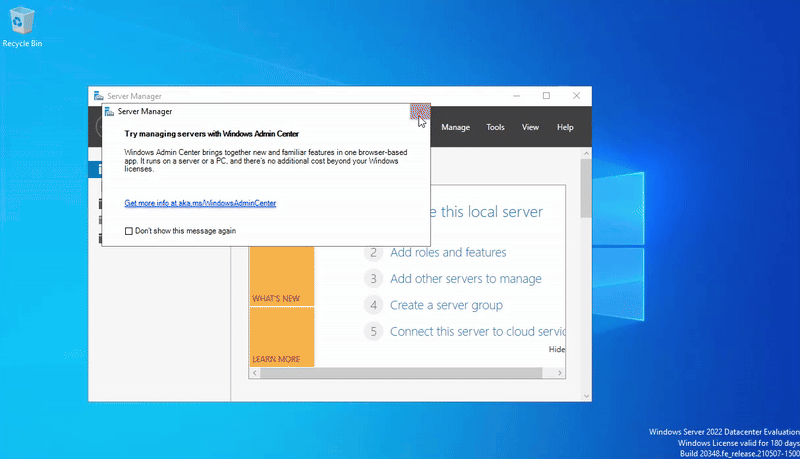
Task: Select the WHAT'S NEW tile
Action: click(282, 276)
